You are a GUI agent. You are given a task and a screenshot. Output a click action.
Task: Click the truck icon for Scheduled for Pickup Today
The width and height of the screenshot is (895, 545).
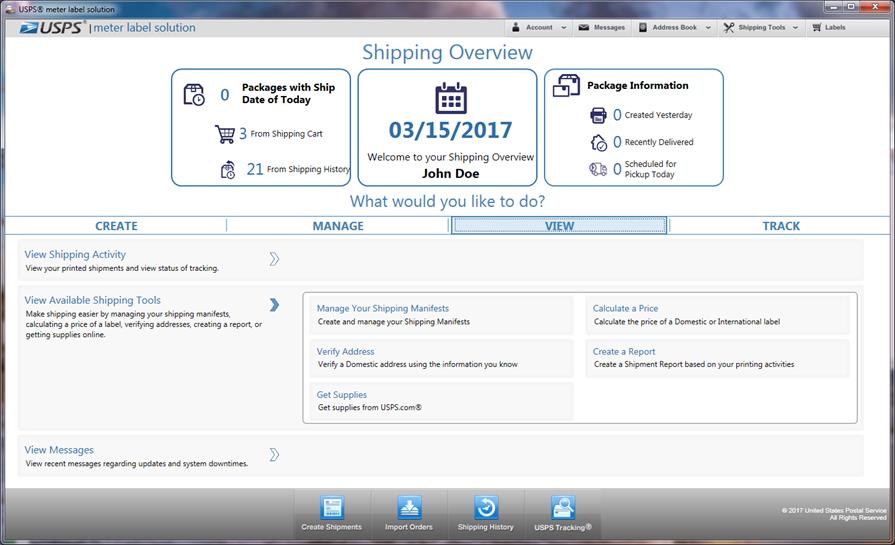pos(598,169)
